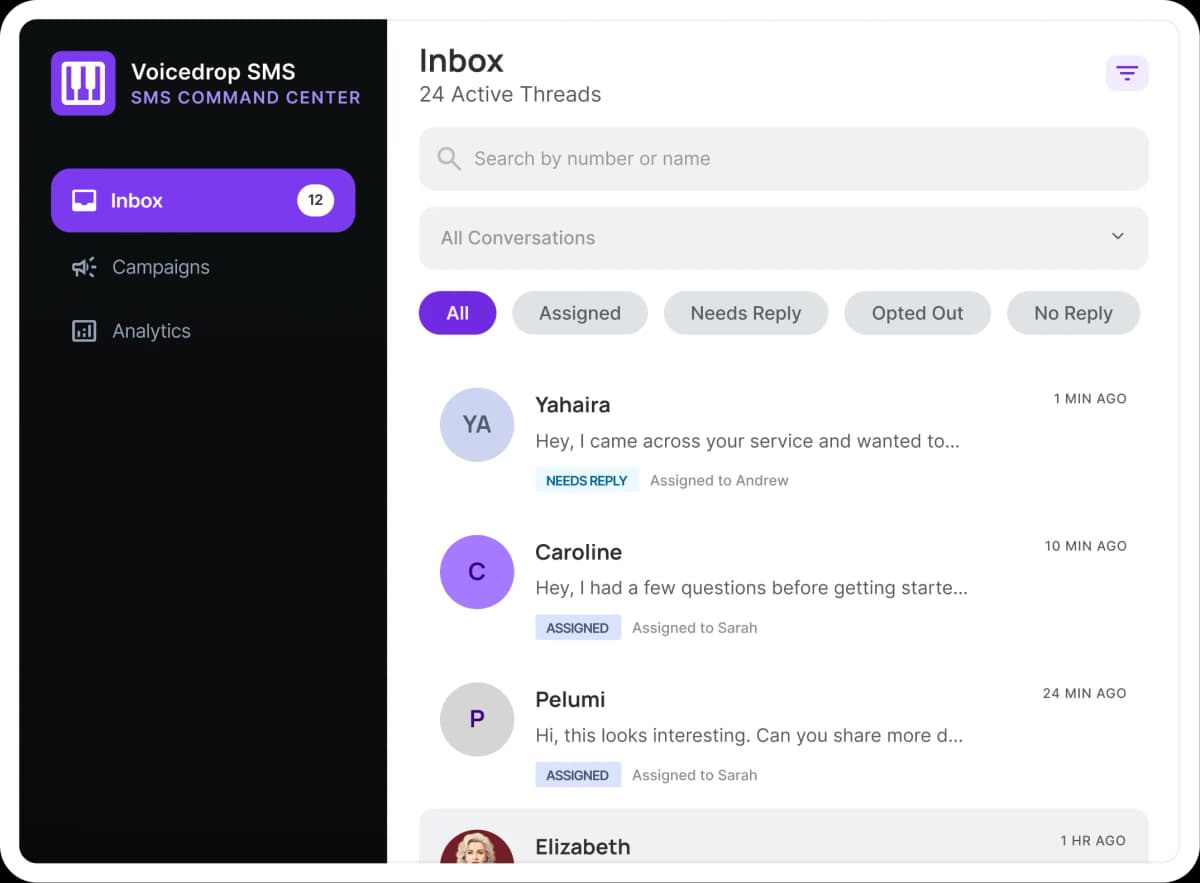Image resolution: width=1200 pixels, height=883 pixels.
Task: Click preview 'Hey, I had a few questions'
Action: tap(751, 588)
